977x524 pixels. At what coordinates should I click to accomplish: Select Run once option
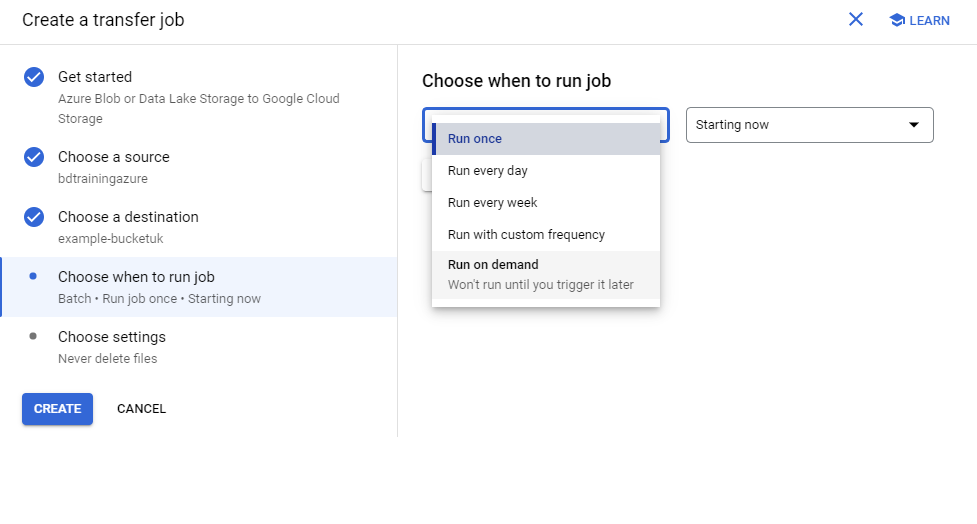tap(546, 138)
